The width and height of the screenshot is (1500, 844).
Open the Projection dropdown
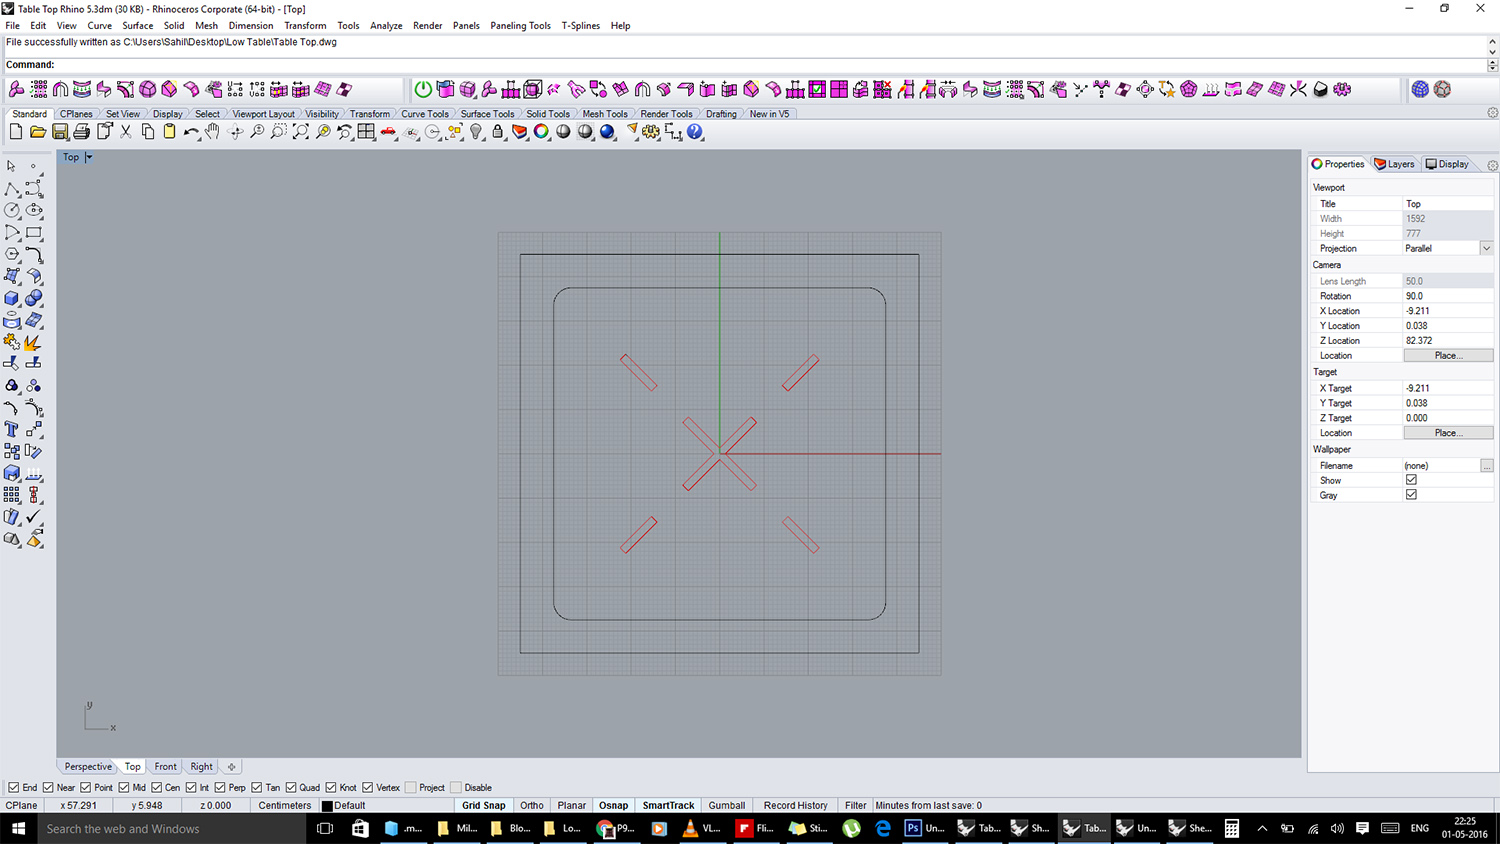click(x=1486, y=248)
